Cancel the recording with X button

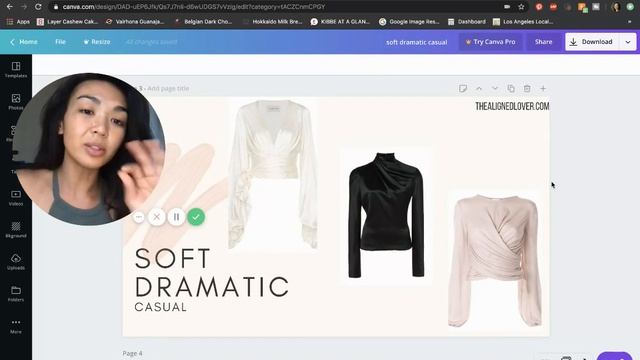tap(157, 217)
